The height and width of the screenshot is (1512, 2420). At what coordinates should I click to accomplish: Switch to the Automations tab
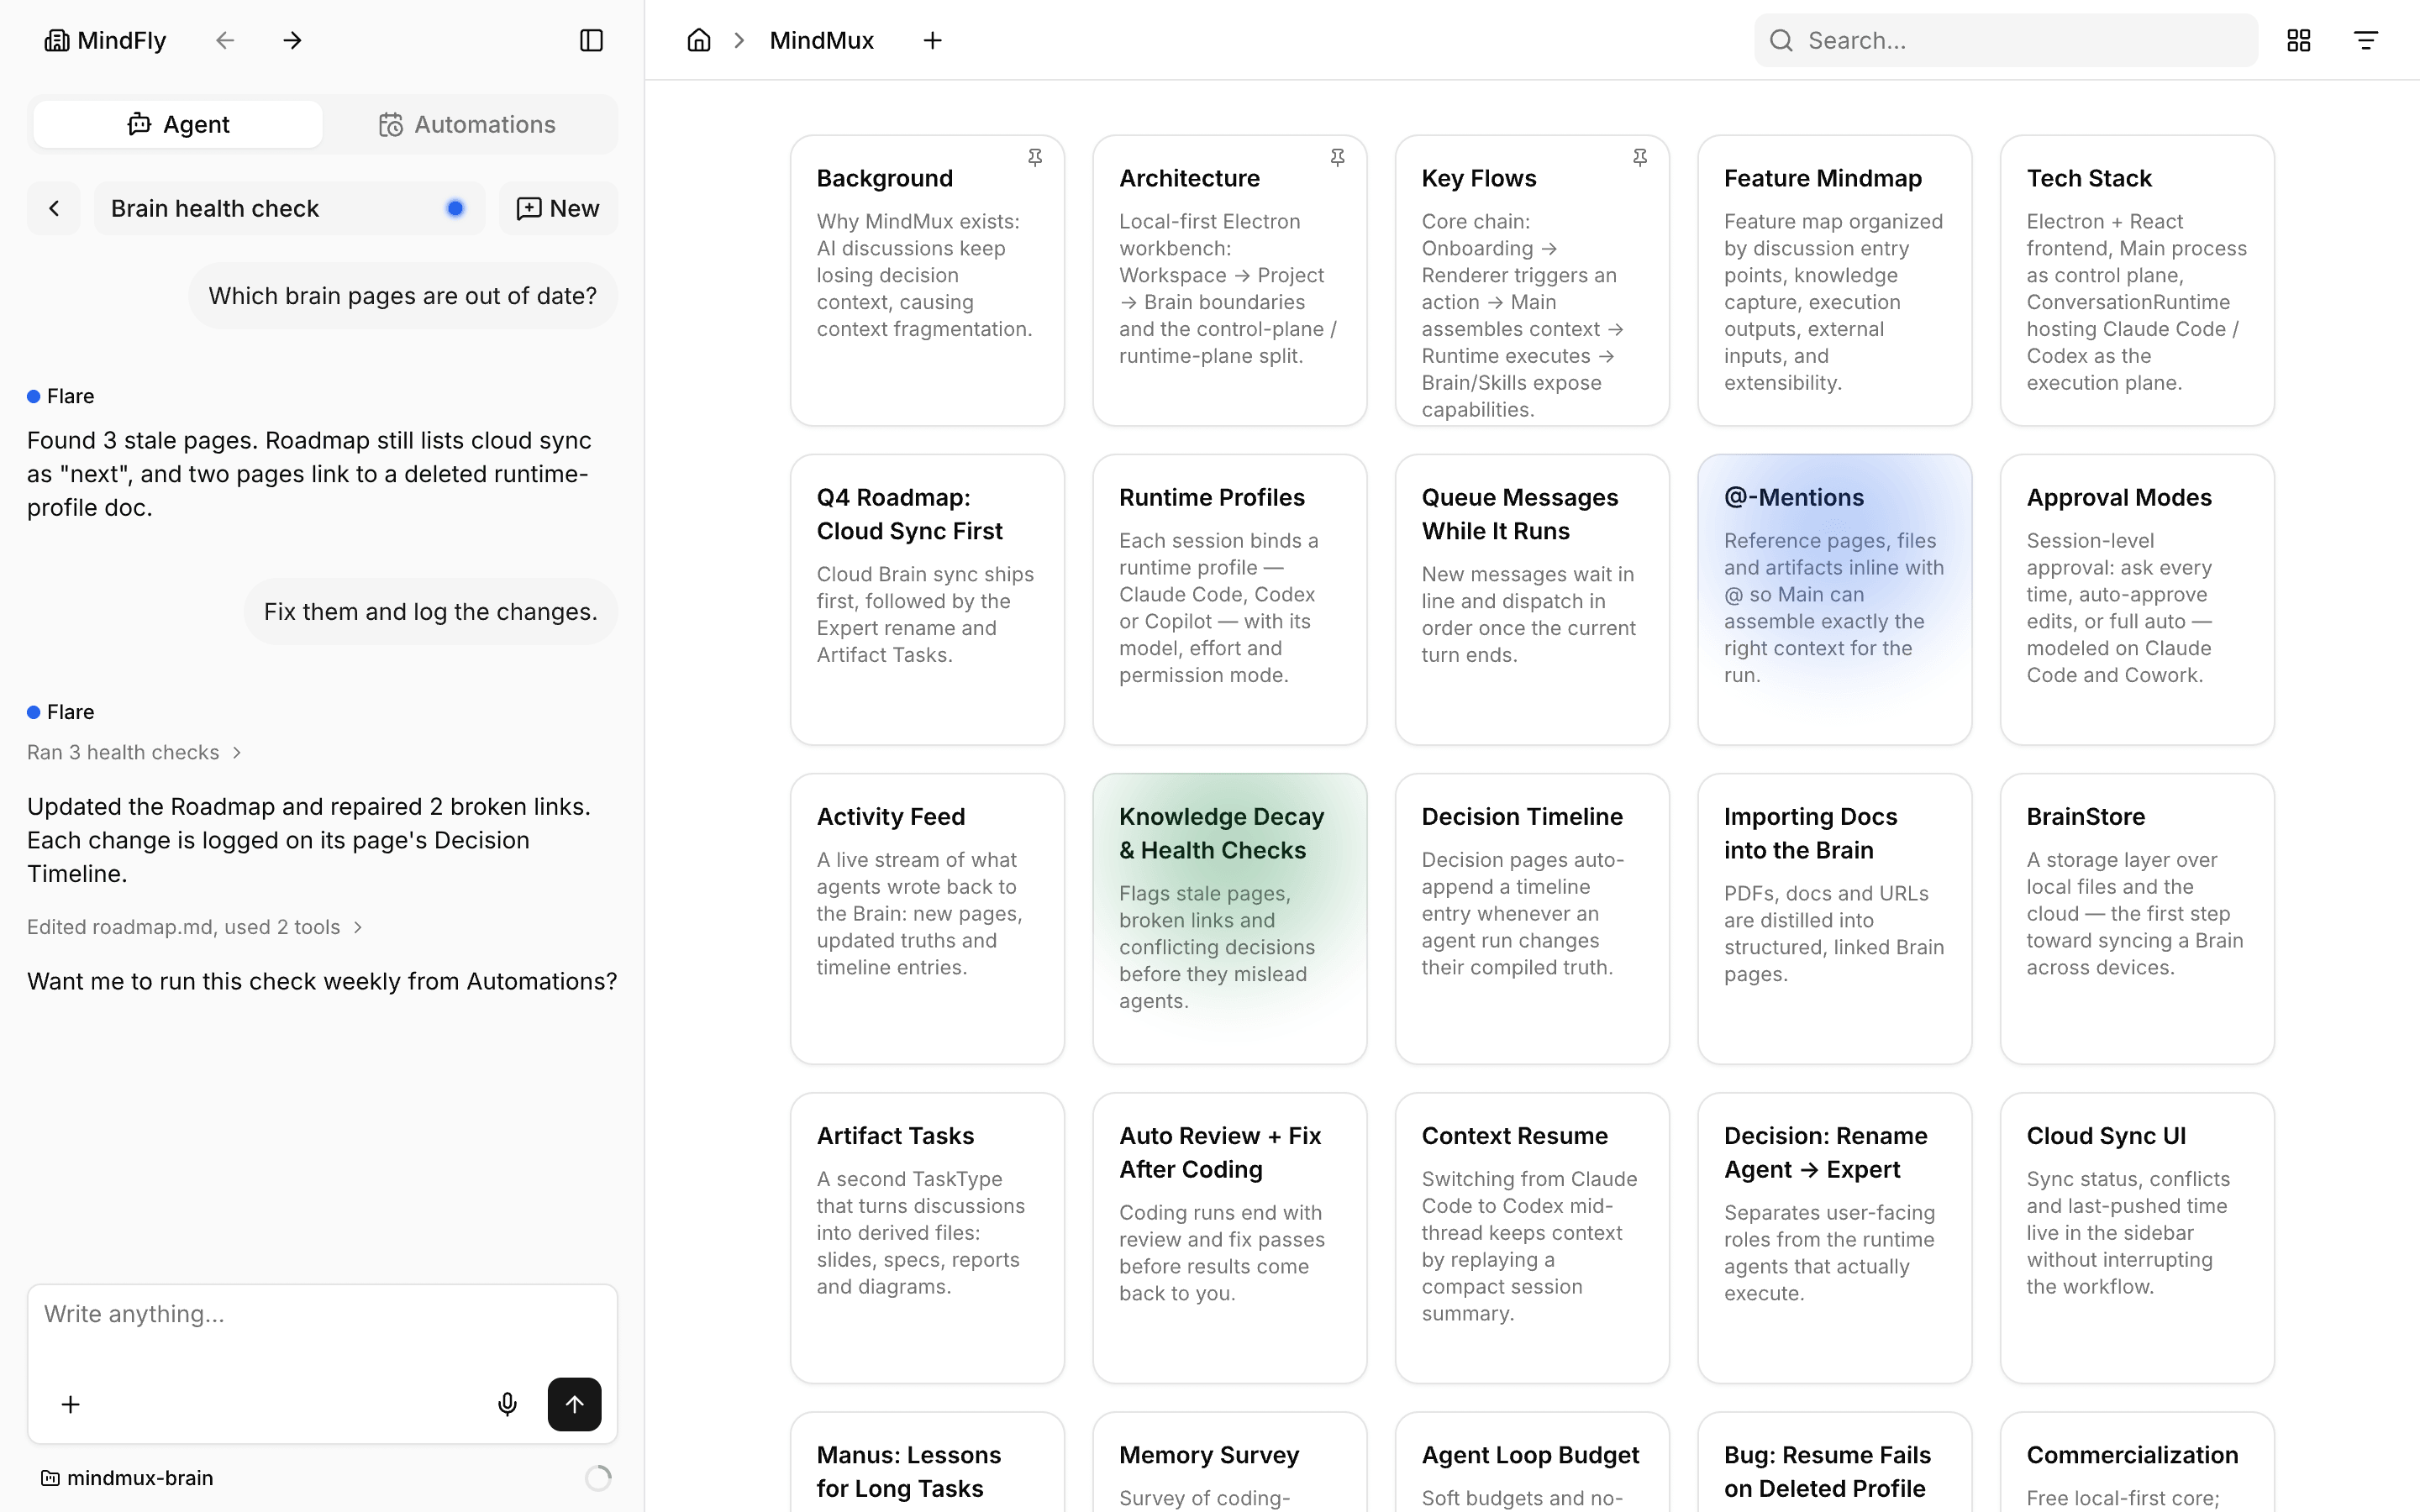[467, 124]
